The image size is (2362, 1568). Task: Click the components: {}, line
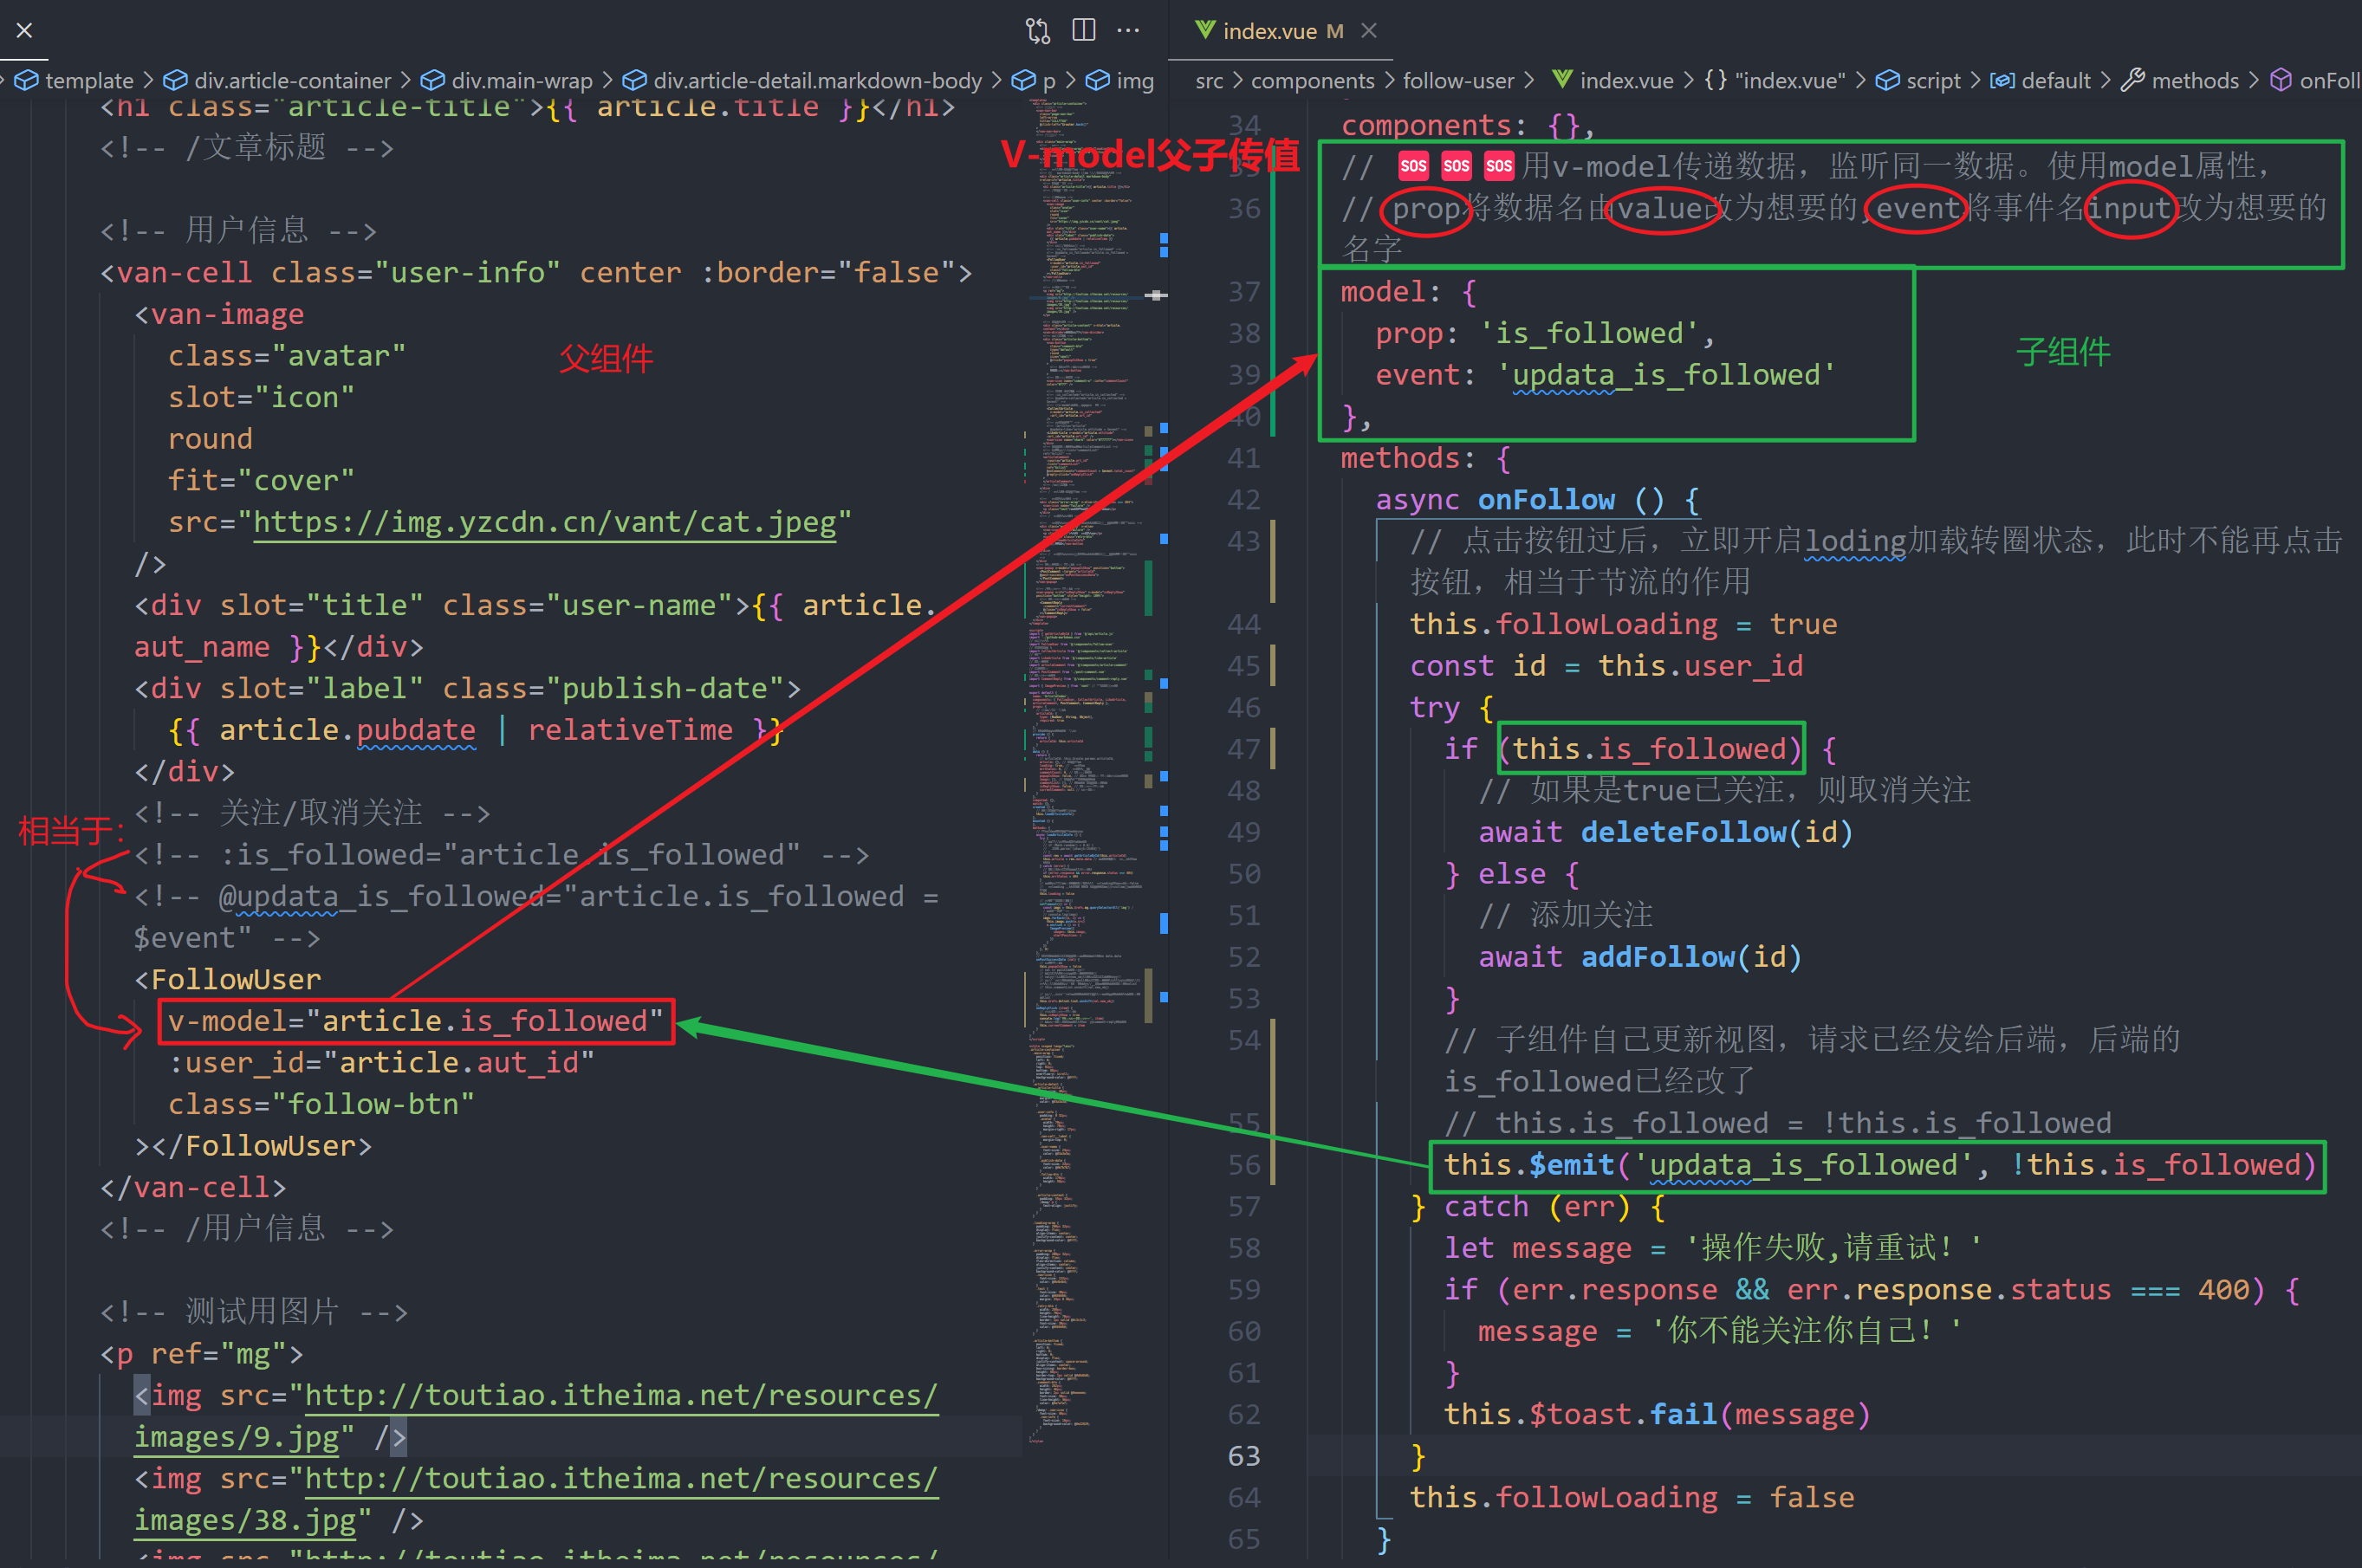(1468, 125)
